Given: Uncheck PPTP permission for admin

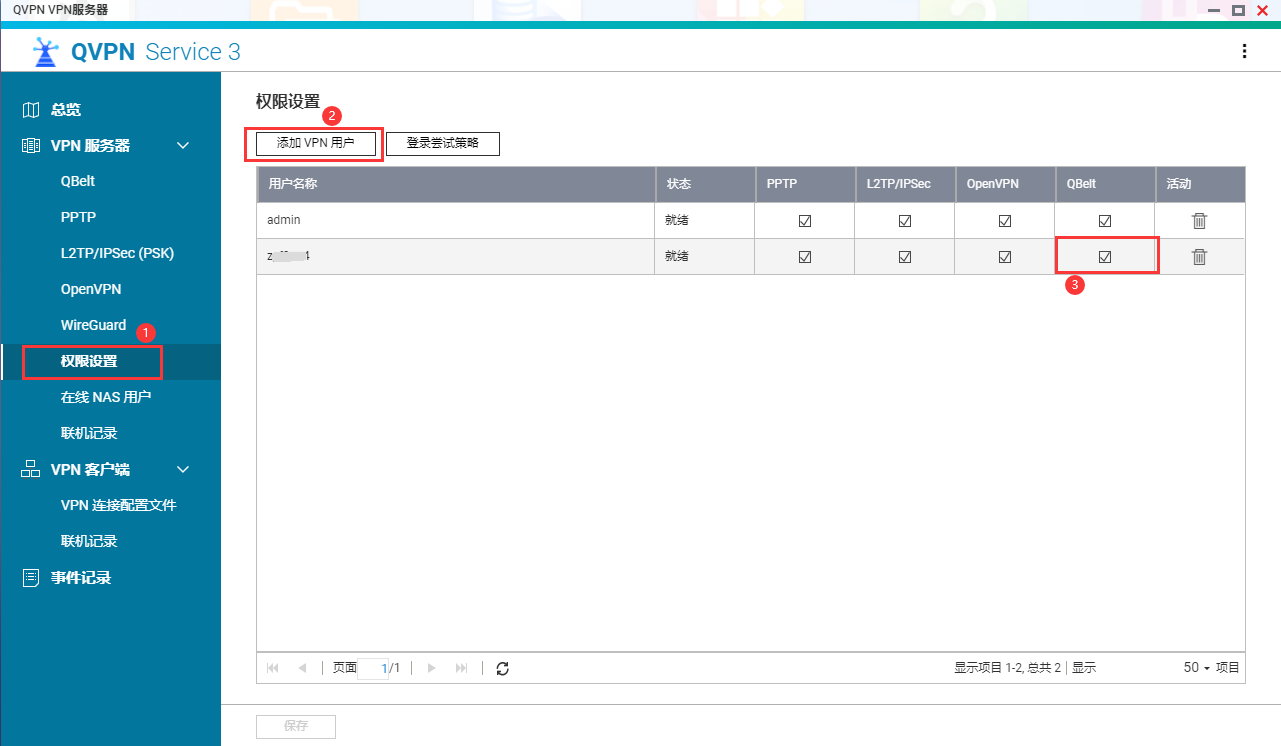Looking at the screenshot, I should point(804,221).
